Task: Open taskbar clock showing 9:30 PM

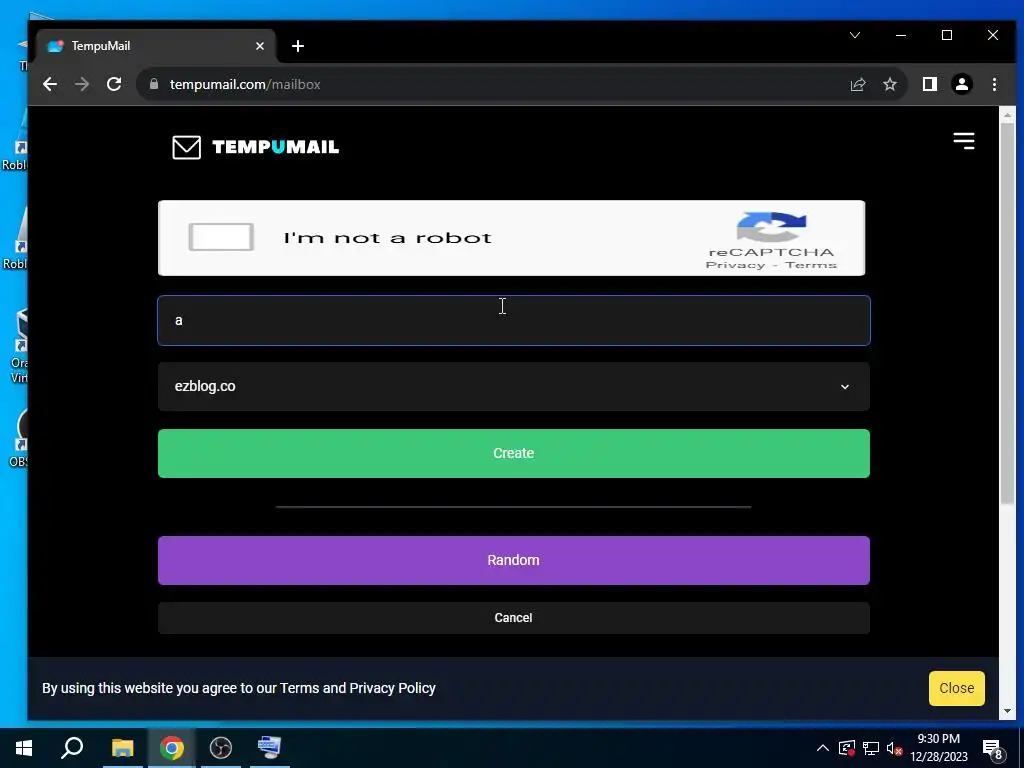Action: point(938,748)
